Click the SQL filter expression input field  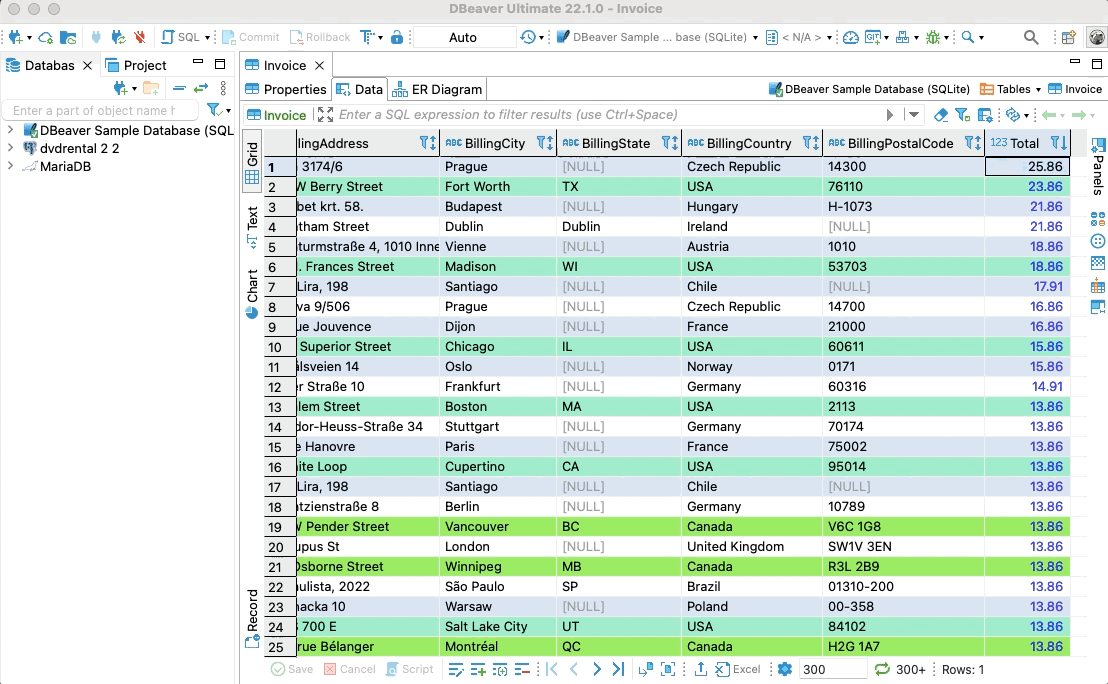point(600,115)
